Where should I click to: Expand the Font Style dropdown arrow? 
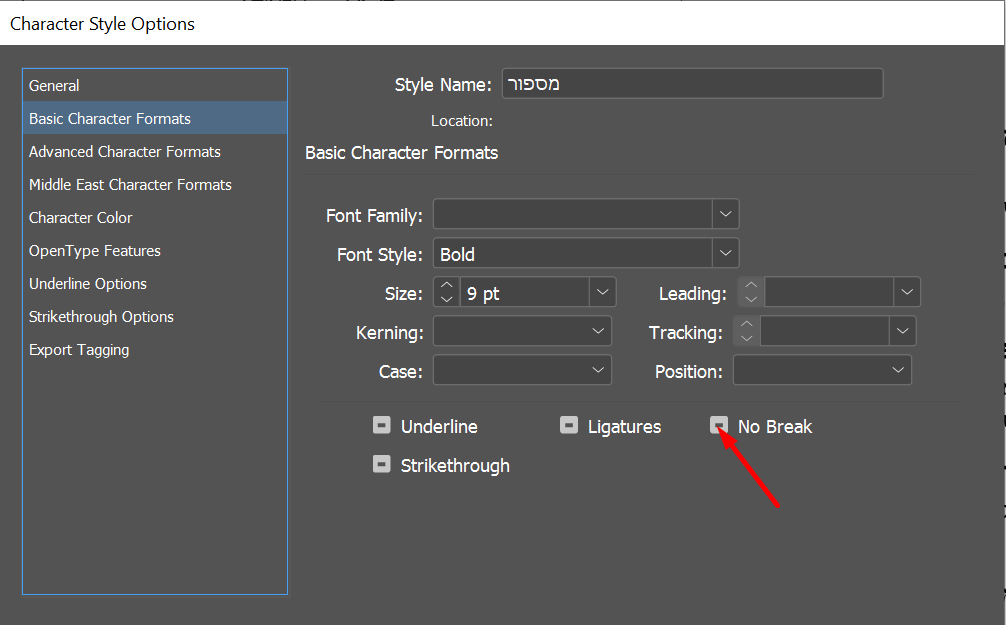(x=726, y=253)
